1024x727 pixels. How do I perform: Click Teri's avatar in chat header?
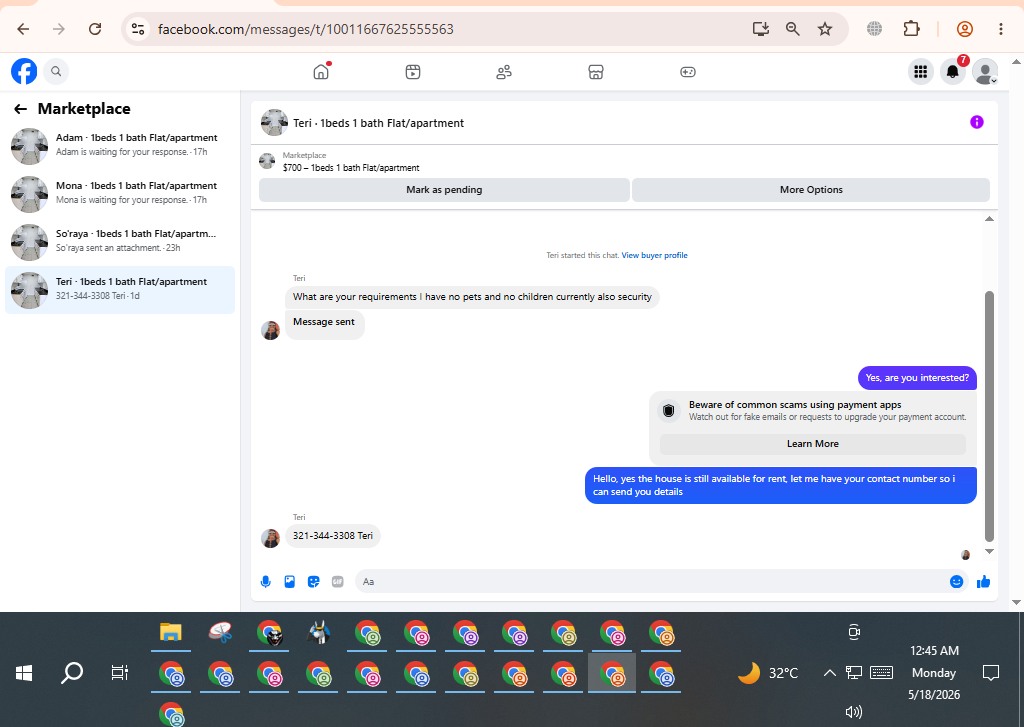(x=274, y=122)
